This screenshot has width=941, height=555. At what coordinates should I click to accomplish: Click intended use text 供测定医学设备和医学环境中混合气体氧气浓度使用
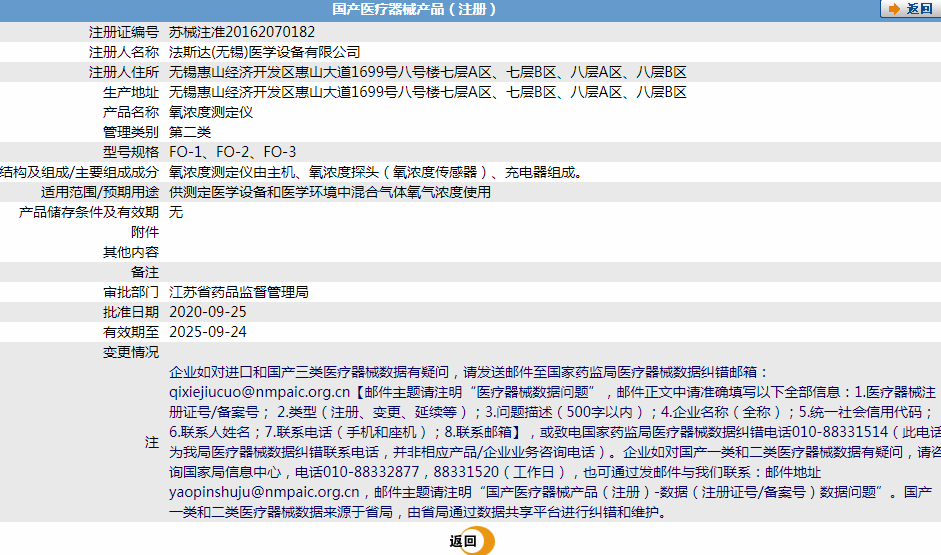[x=329, y=192]
